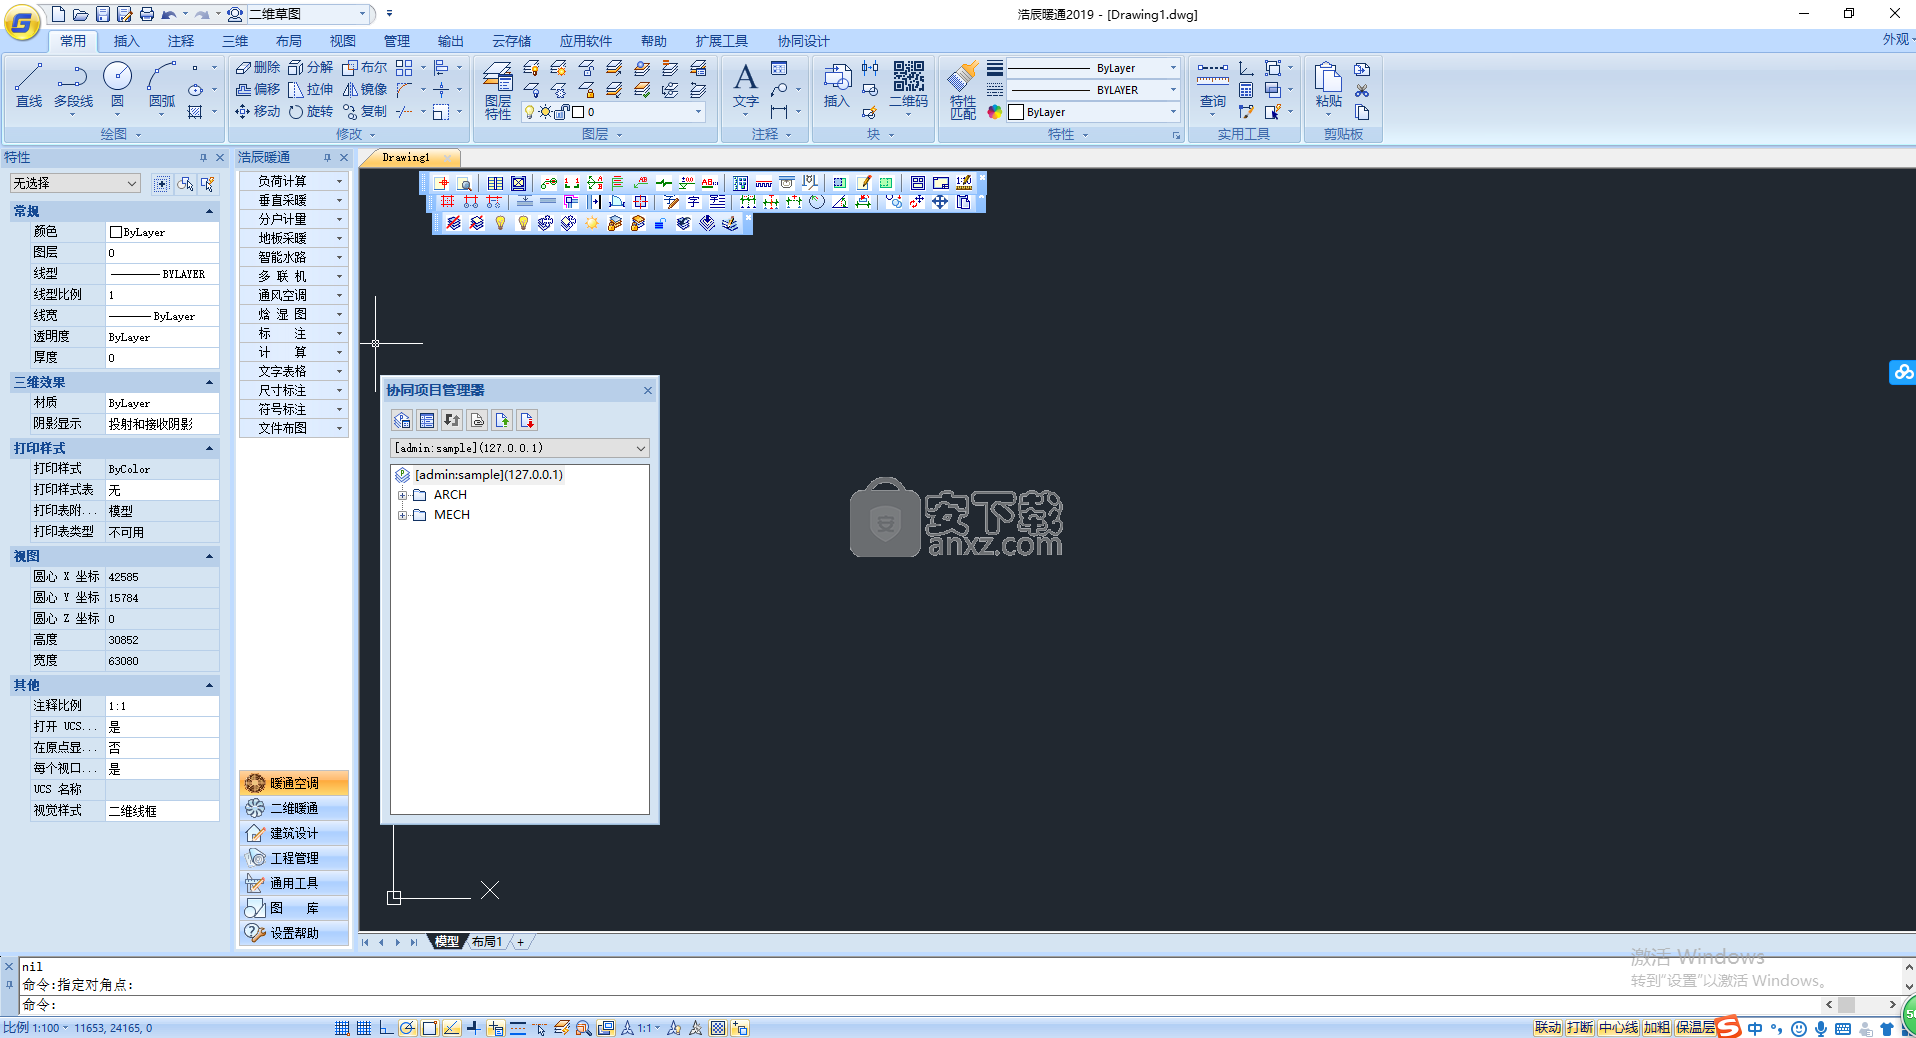Toggle polar tracking icon in status bar
This screenshot has width=1916, height=1038.
(407, 1028)
